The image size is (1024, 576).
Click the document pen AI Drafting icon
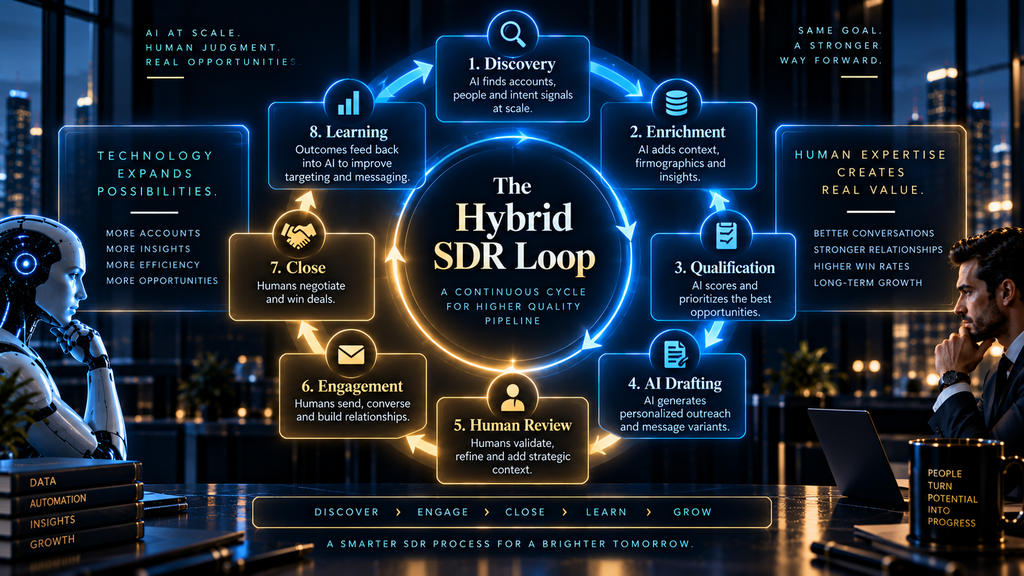click(675, 354)
